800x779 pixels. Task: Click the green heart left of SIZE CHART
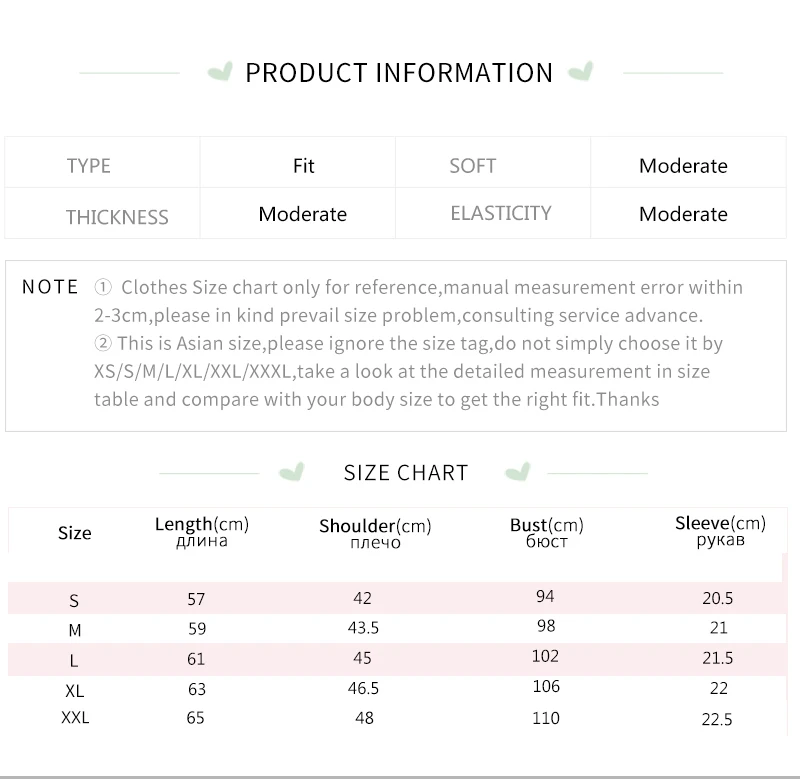[292, 472]
